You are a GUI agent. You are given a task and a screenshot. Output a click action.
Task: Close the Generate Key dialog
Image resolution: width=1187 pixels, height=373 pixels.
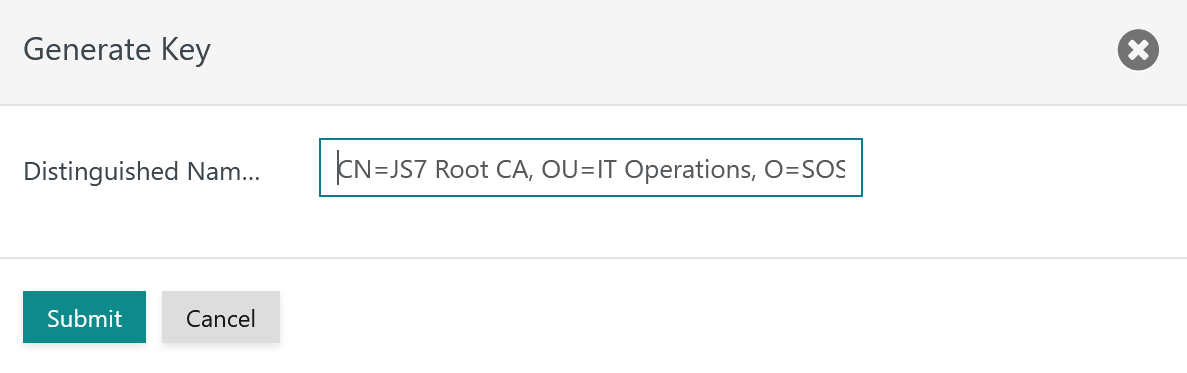pos(1138,51)
